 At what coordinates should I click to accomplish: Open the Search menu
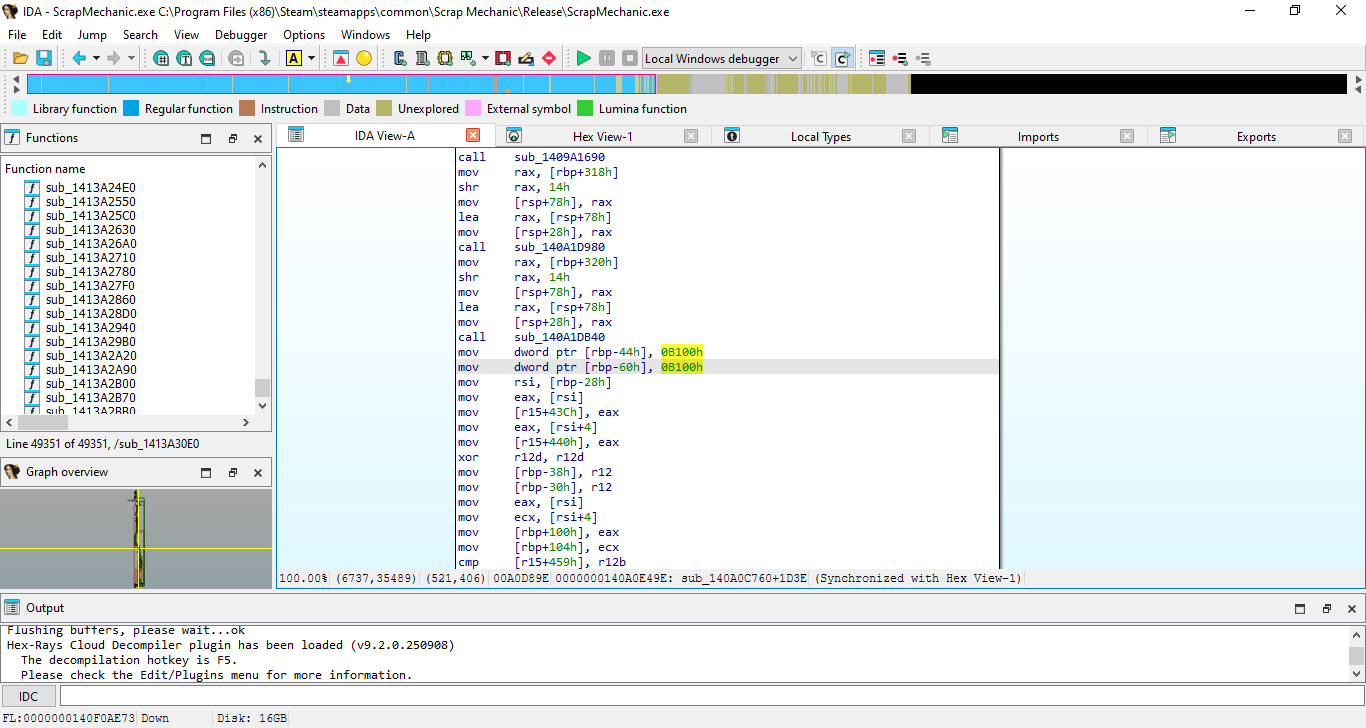pyautogui.click(x=140, y=34)
